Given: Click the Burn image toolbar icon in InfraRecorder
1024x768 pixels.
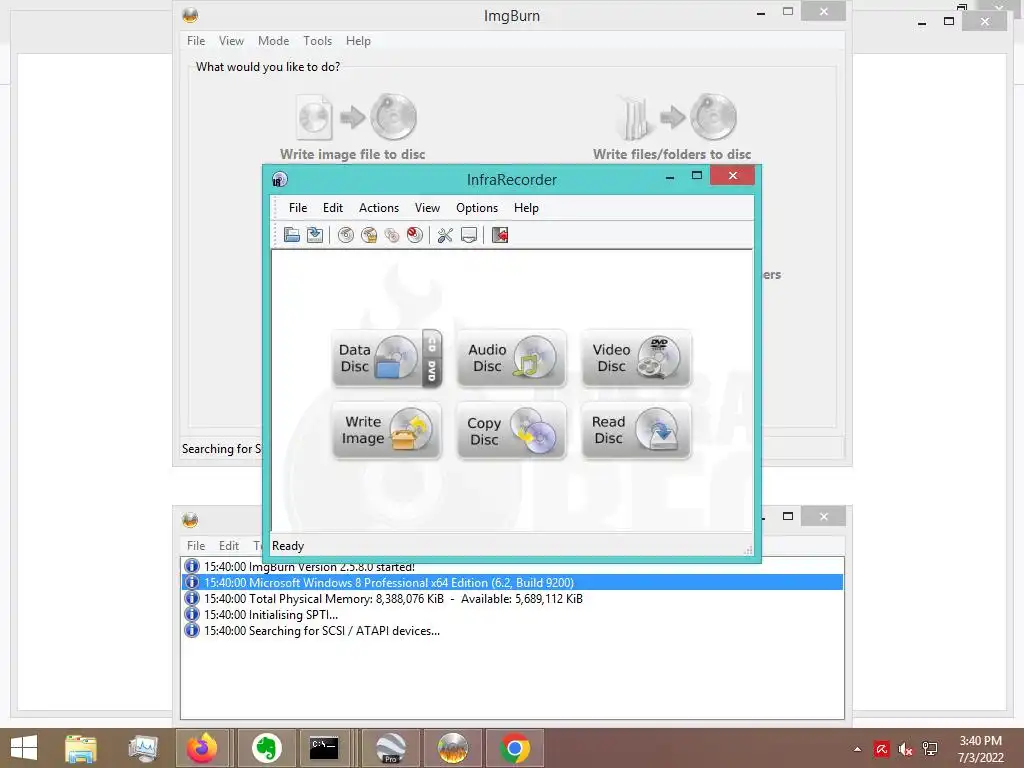Looking at the screenshot, I should 369,235.
